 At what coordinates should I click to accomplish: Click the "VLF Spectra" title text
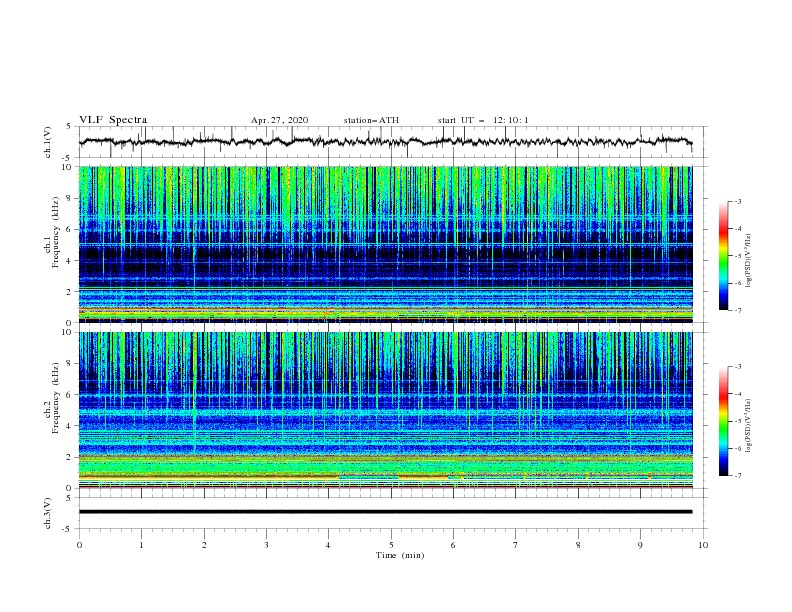pos(113,120)
